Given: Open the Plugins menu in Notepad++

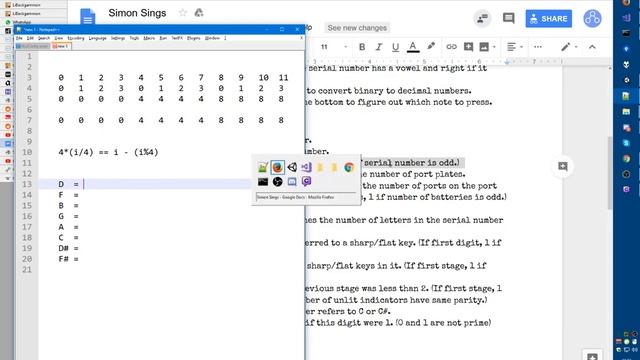Looking at the screenshot, I should pos(193,38).
